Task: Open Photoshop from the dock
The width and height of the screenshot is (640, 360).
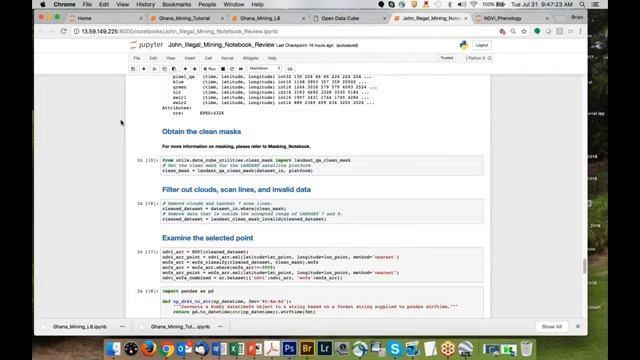Action: (x=289, y=349)
